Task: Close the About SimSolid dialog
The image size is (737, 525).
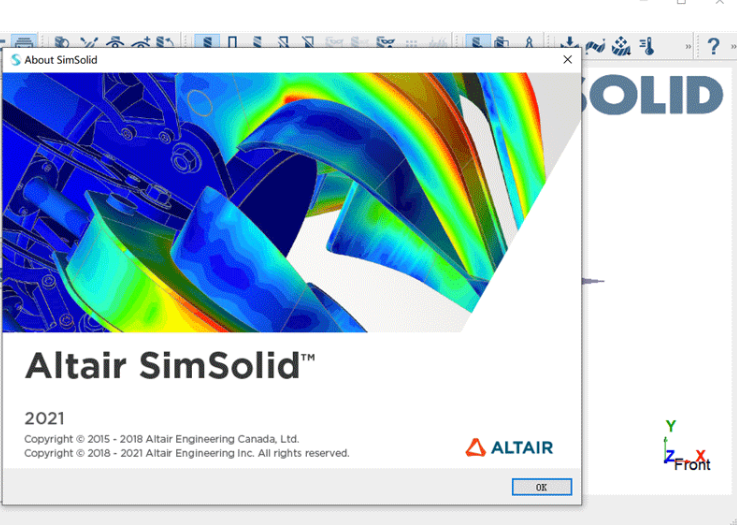Action: click(567, 60)
